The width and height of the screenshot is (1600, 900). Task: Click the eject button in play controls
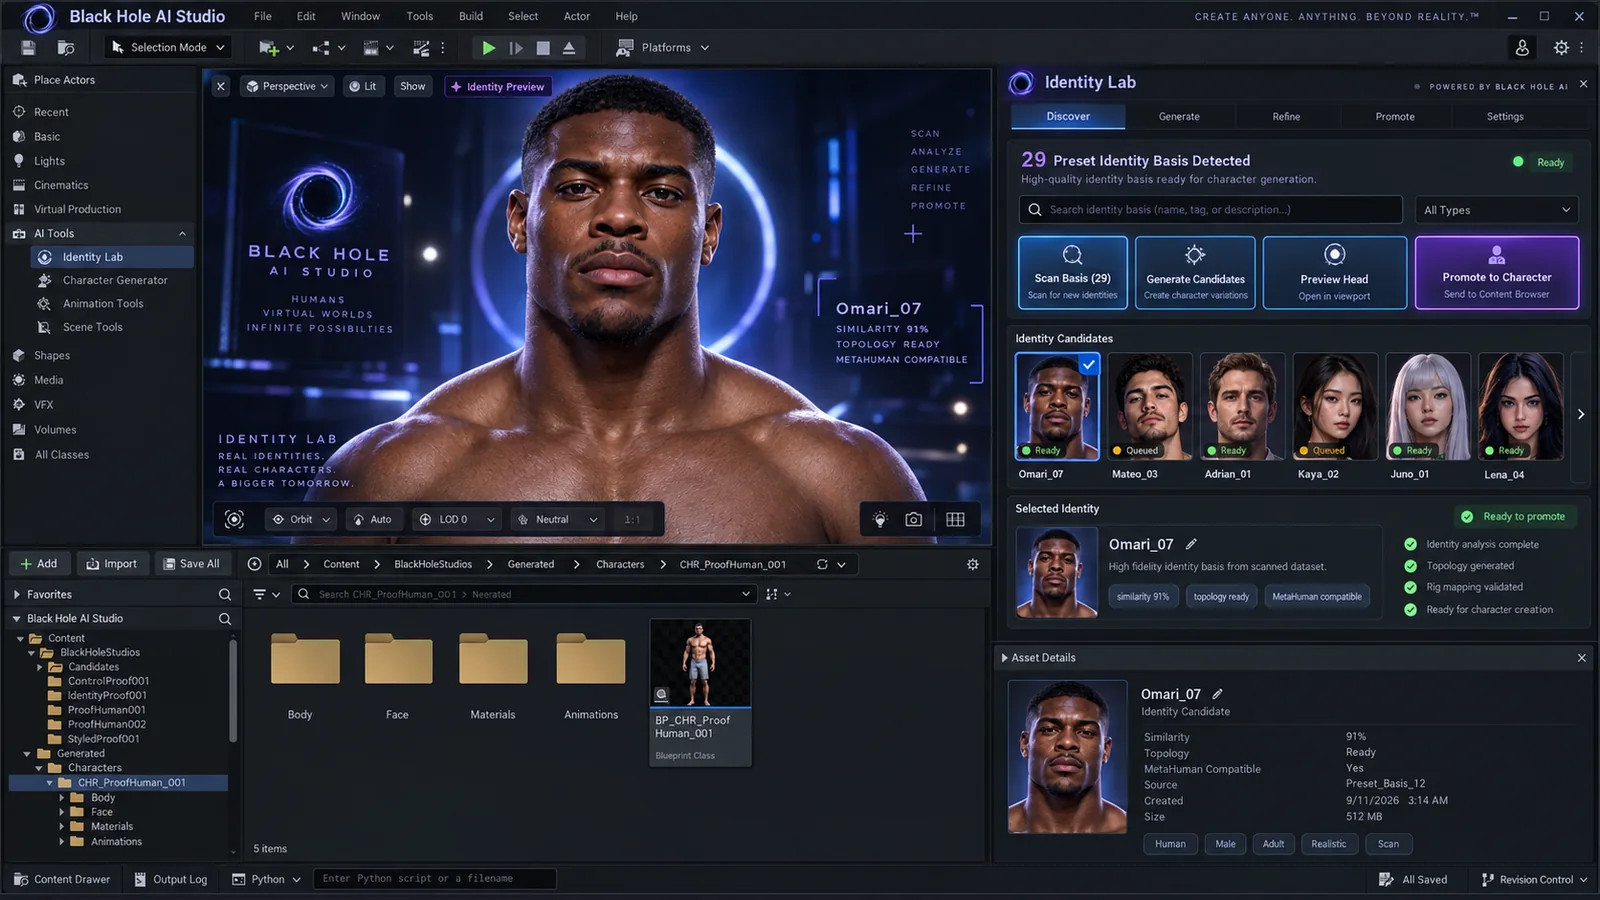(x=569, y=47)
